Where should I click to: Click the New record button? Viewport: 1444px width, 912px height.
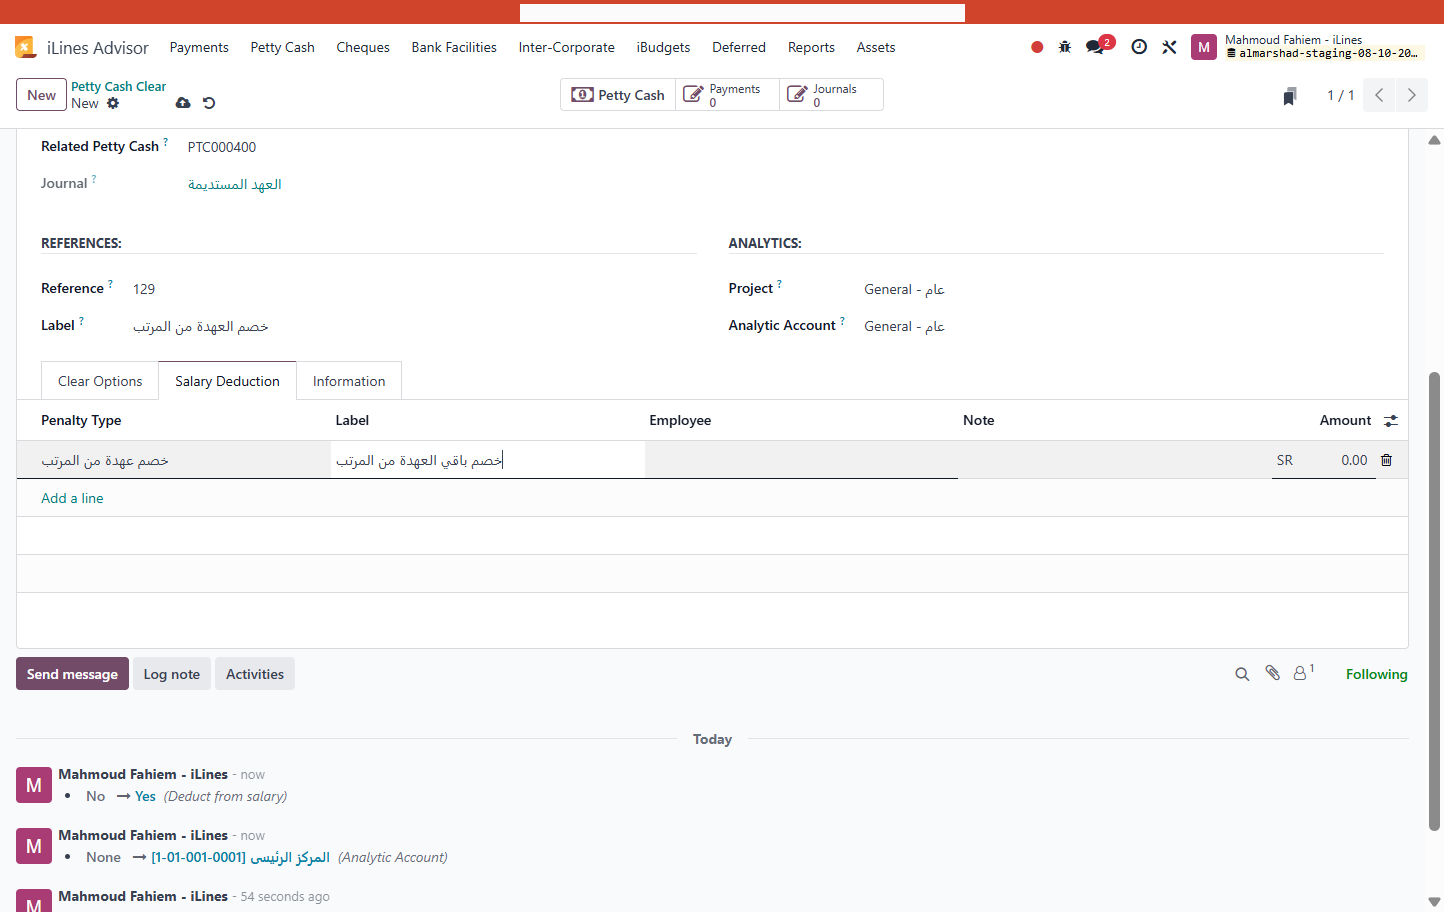pyautogui.click(x=42, y=95)
